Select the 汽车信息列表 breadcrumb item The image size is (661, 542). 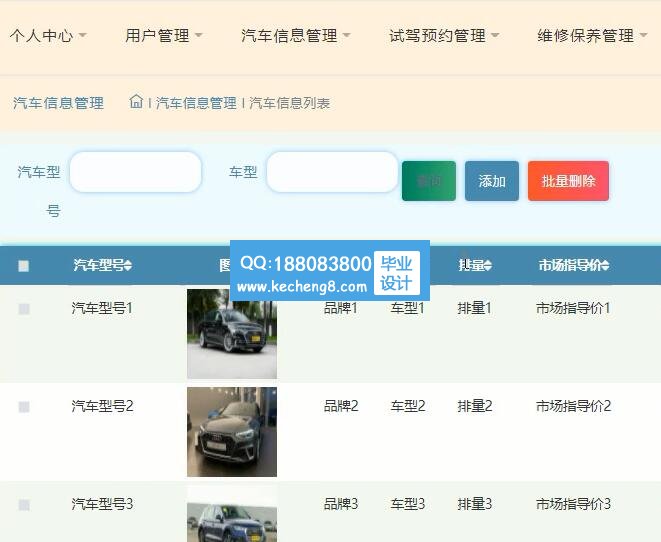click(x=290, y=103)
